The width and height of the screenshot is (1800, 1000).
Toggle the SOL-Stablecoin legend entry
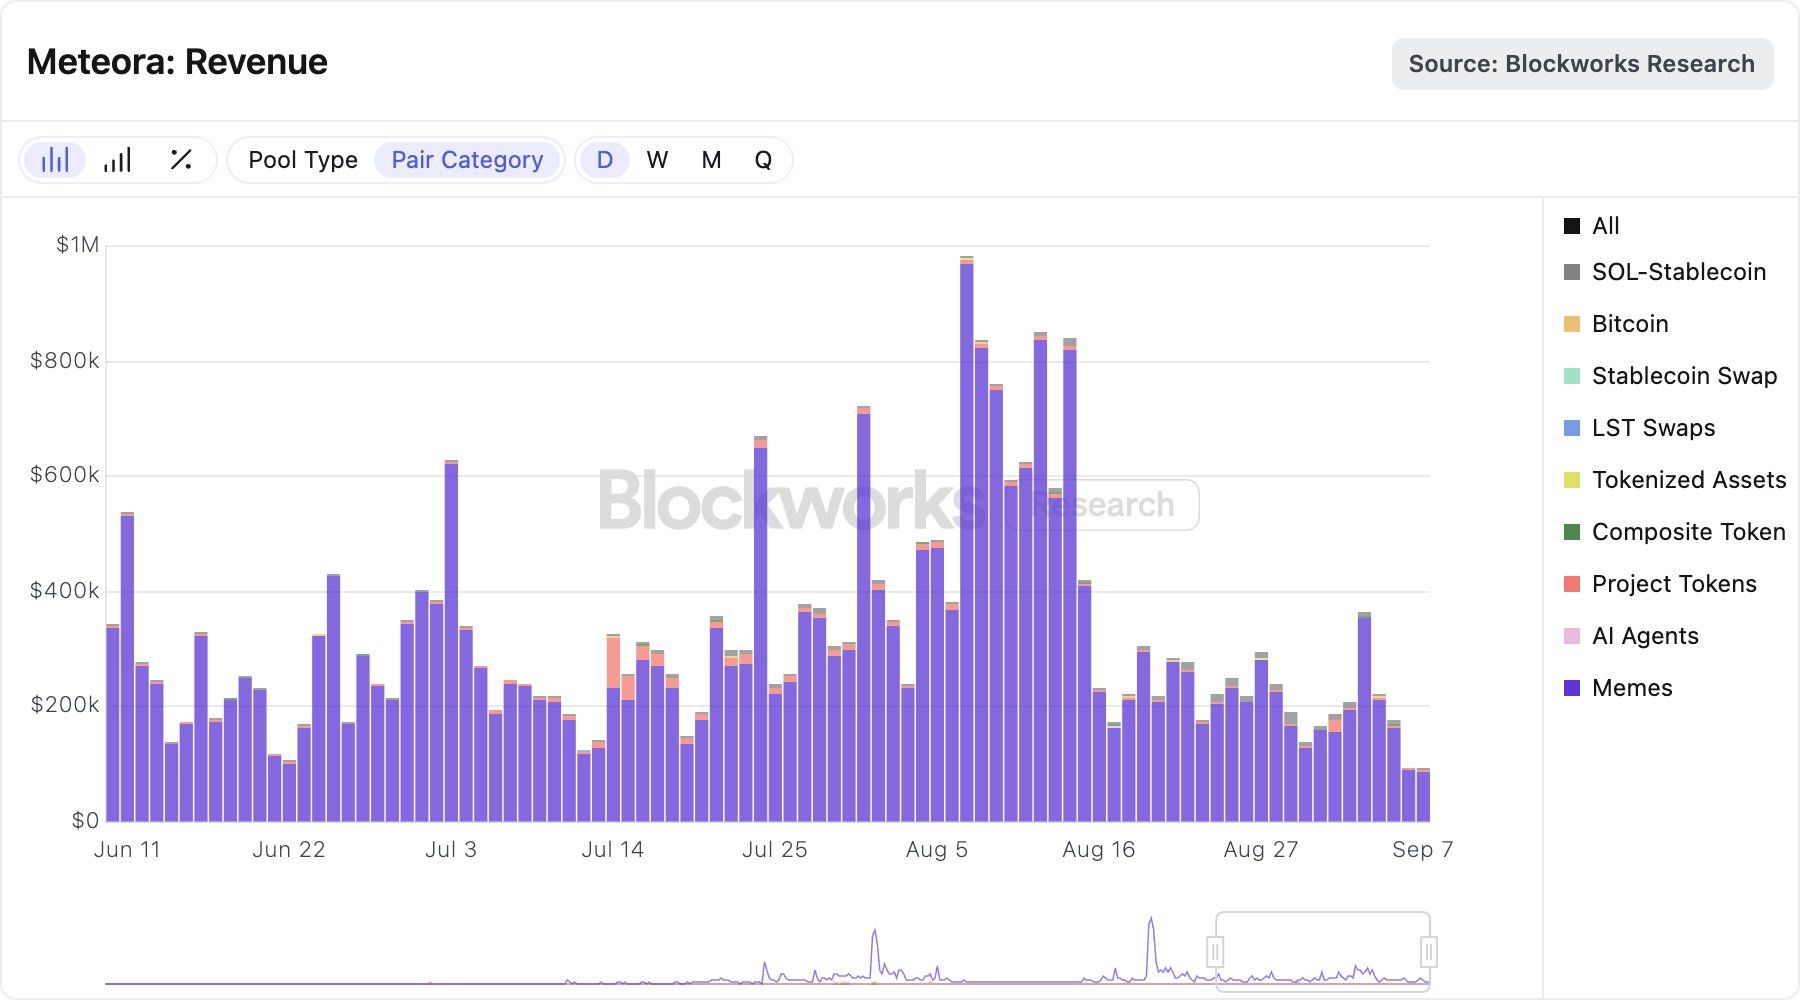coord(1676,272)
